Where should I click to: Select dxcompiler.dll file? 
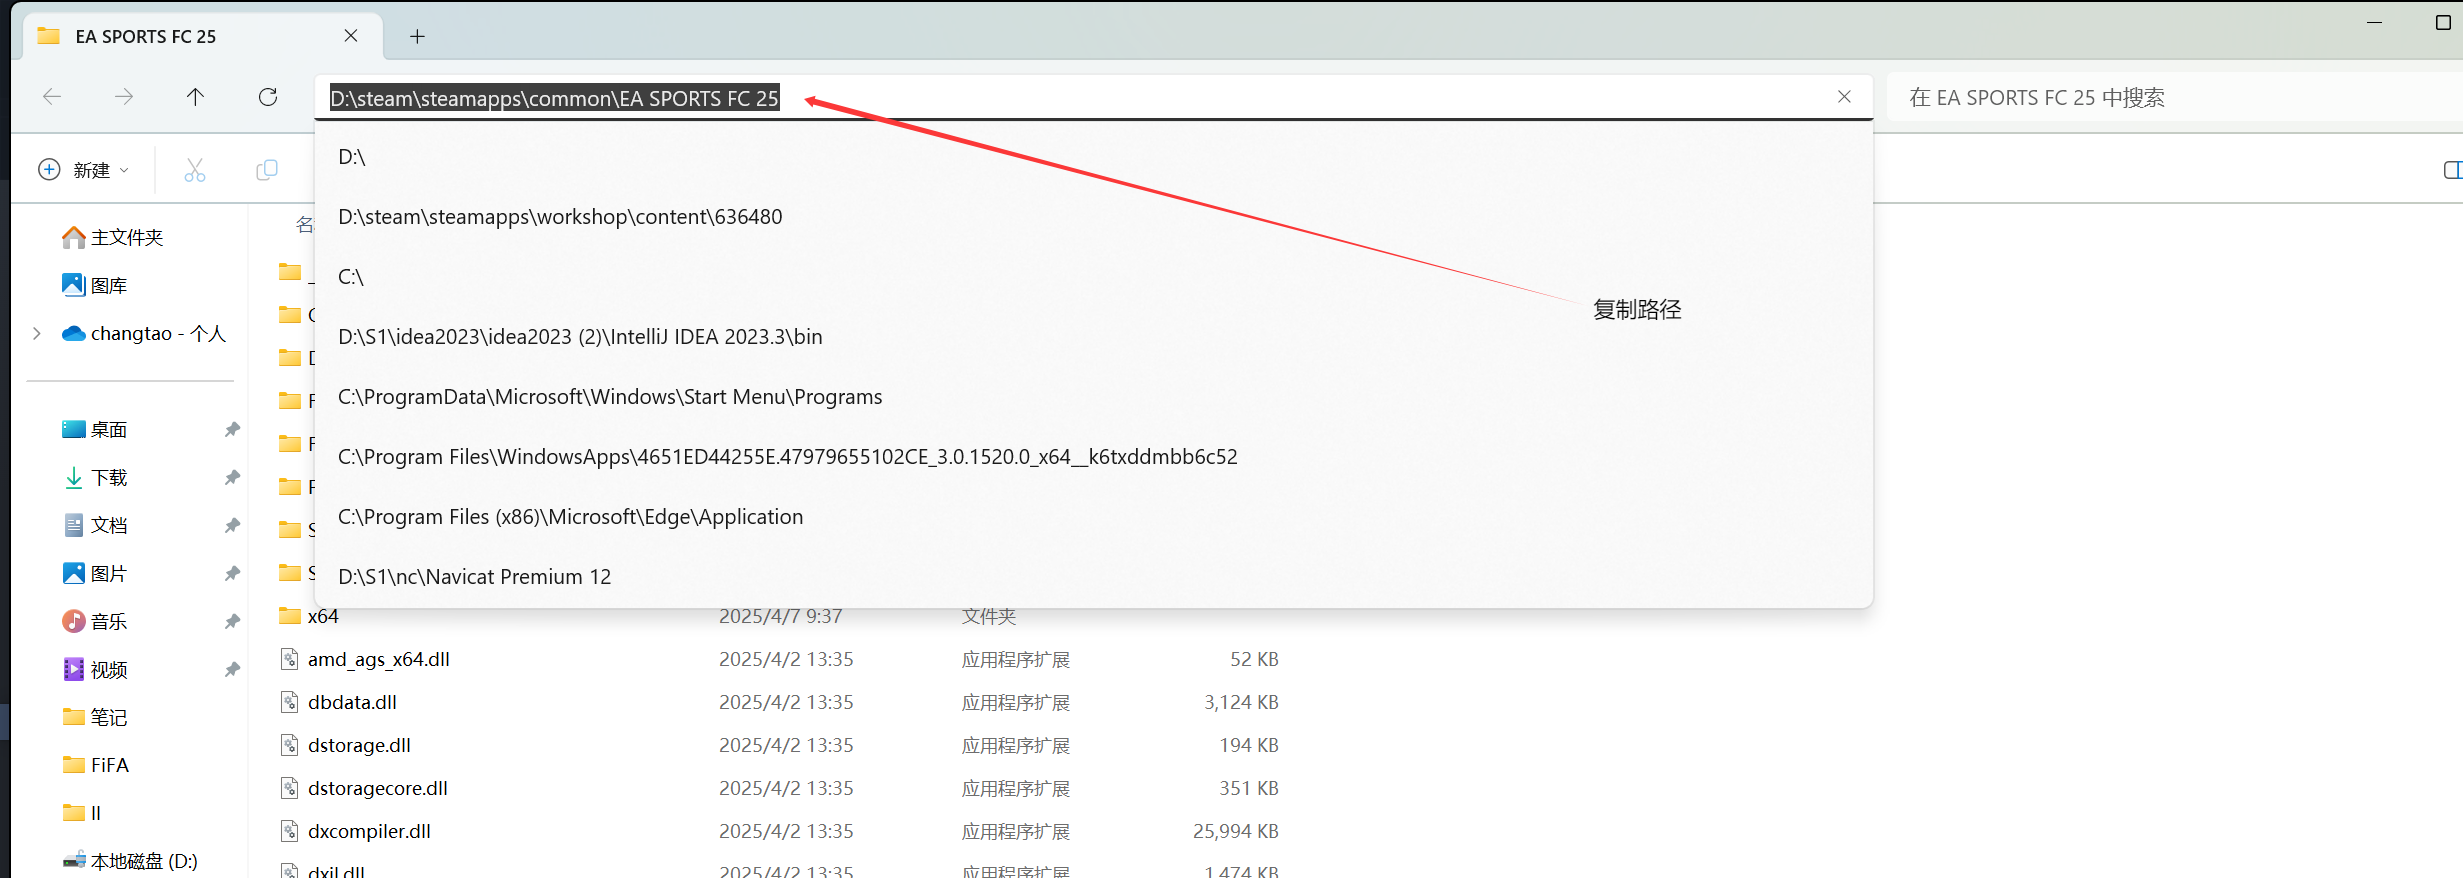369,831
